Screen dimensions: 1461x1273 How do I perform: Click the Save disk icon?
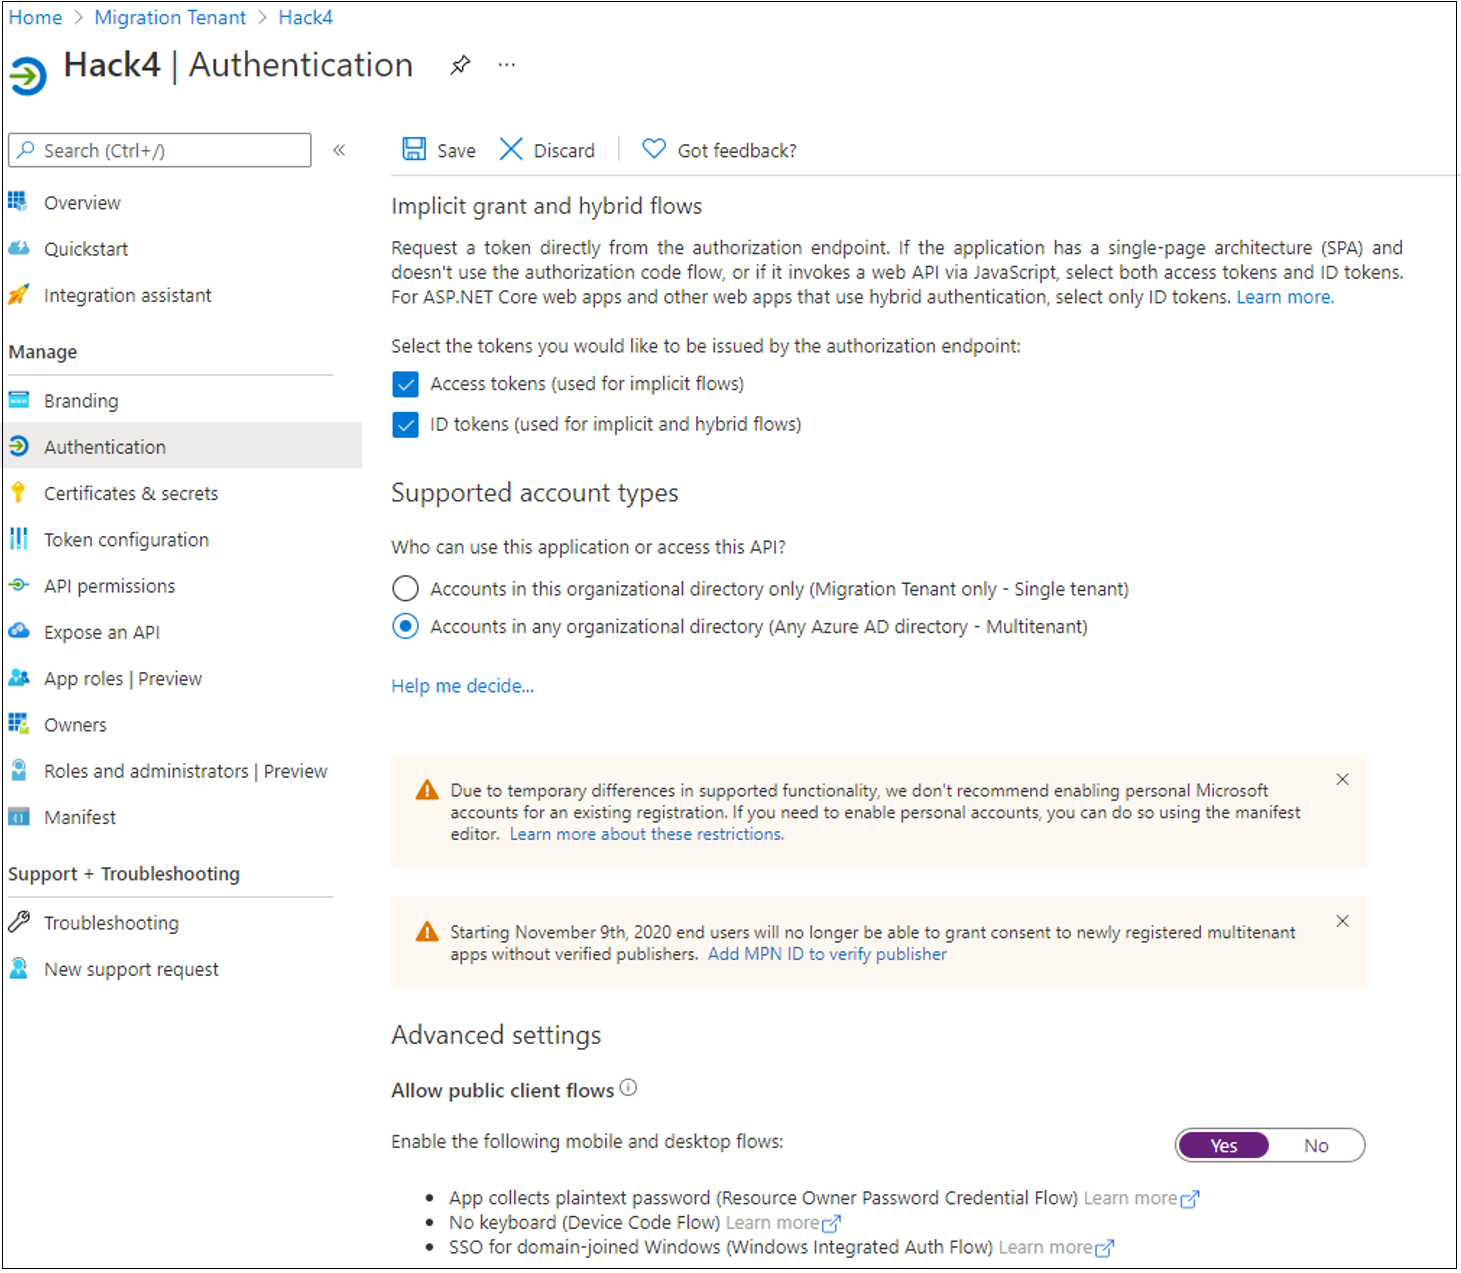414,149
